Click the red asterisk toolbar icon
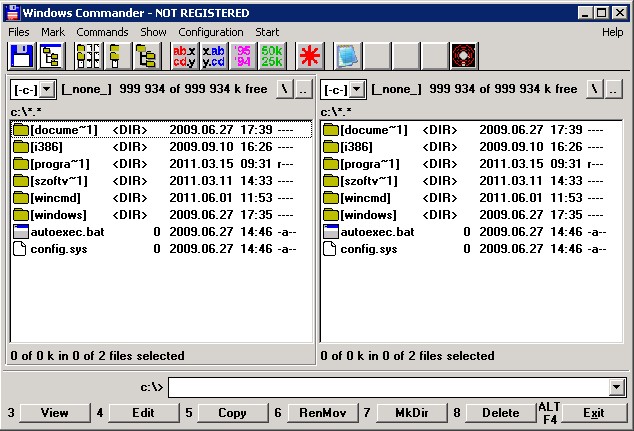 click(x=310, y=56)
